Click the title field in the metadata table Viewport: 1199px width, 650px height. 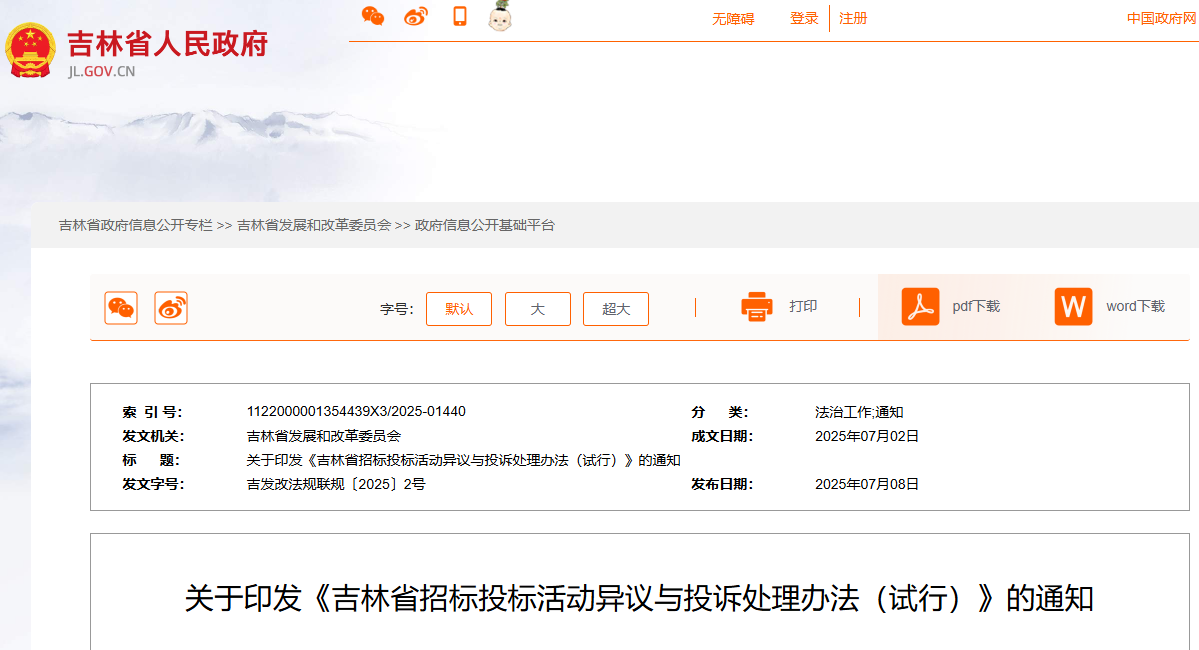[x=463, y=460]
